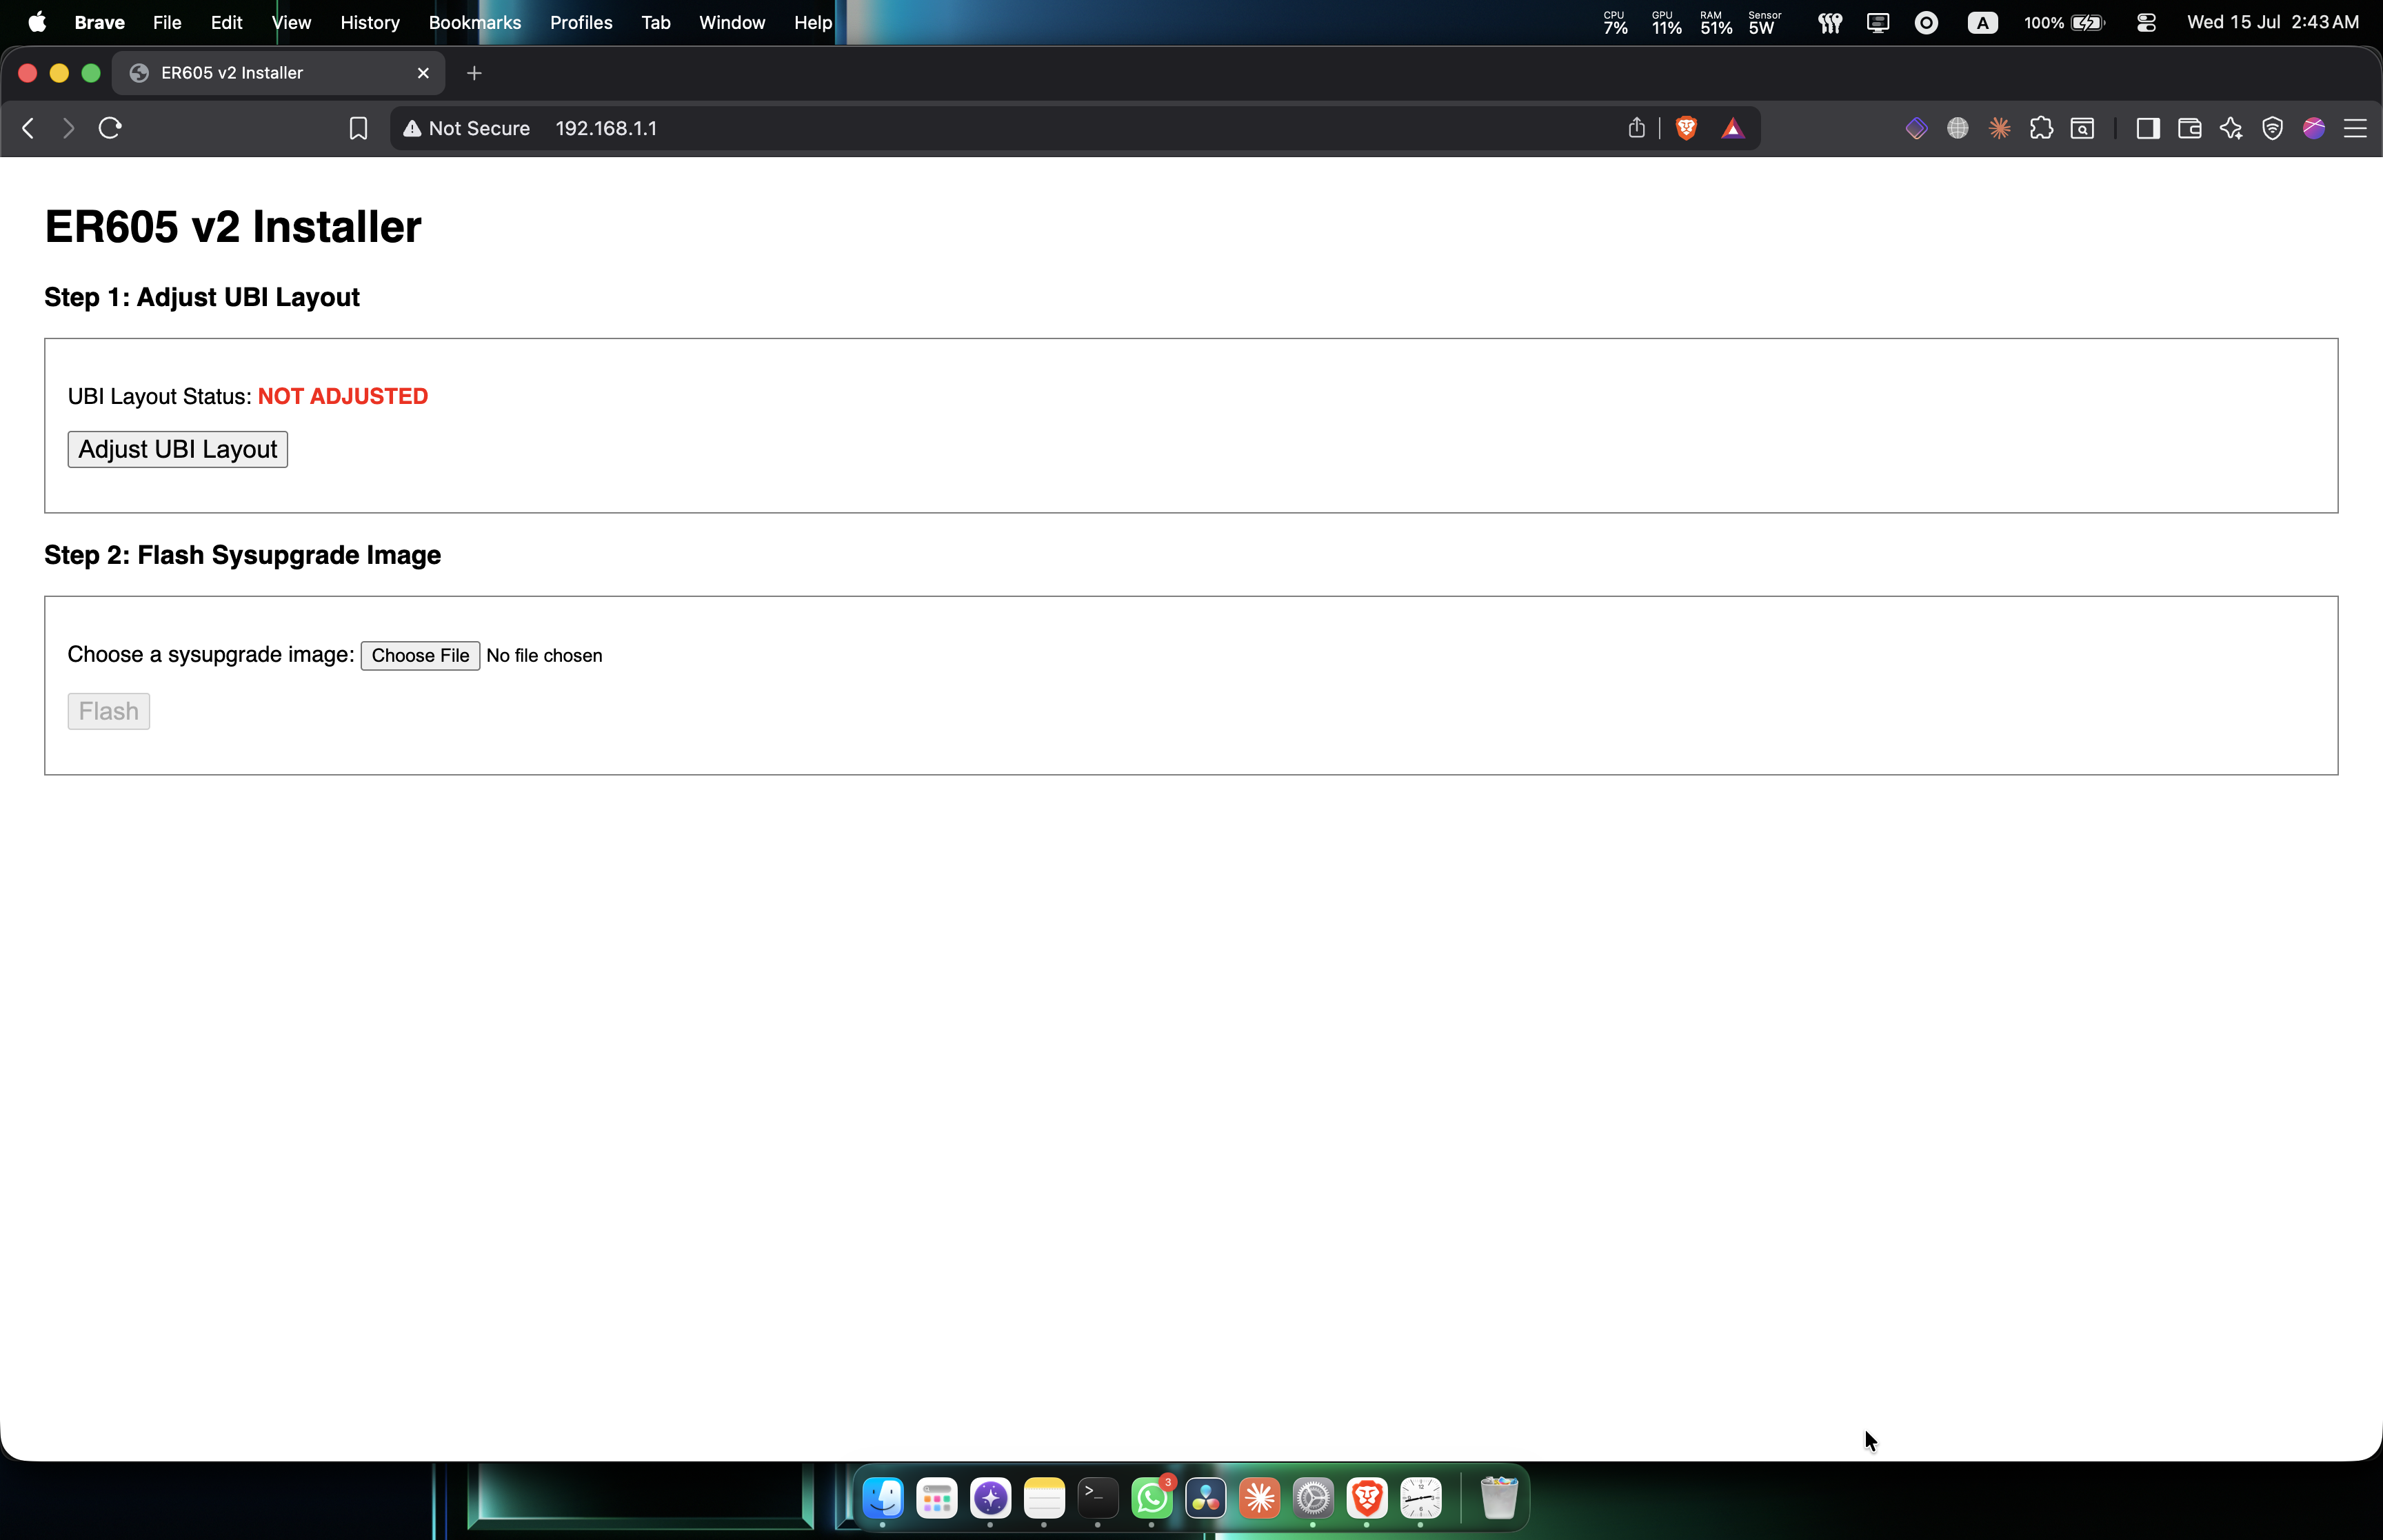Open Terminal from the Dock
This screenshot has height=1540, width=2383.
click(x=1098, y=1498)
